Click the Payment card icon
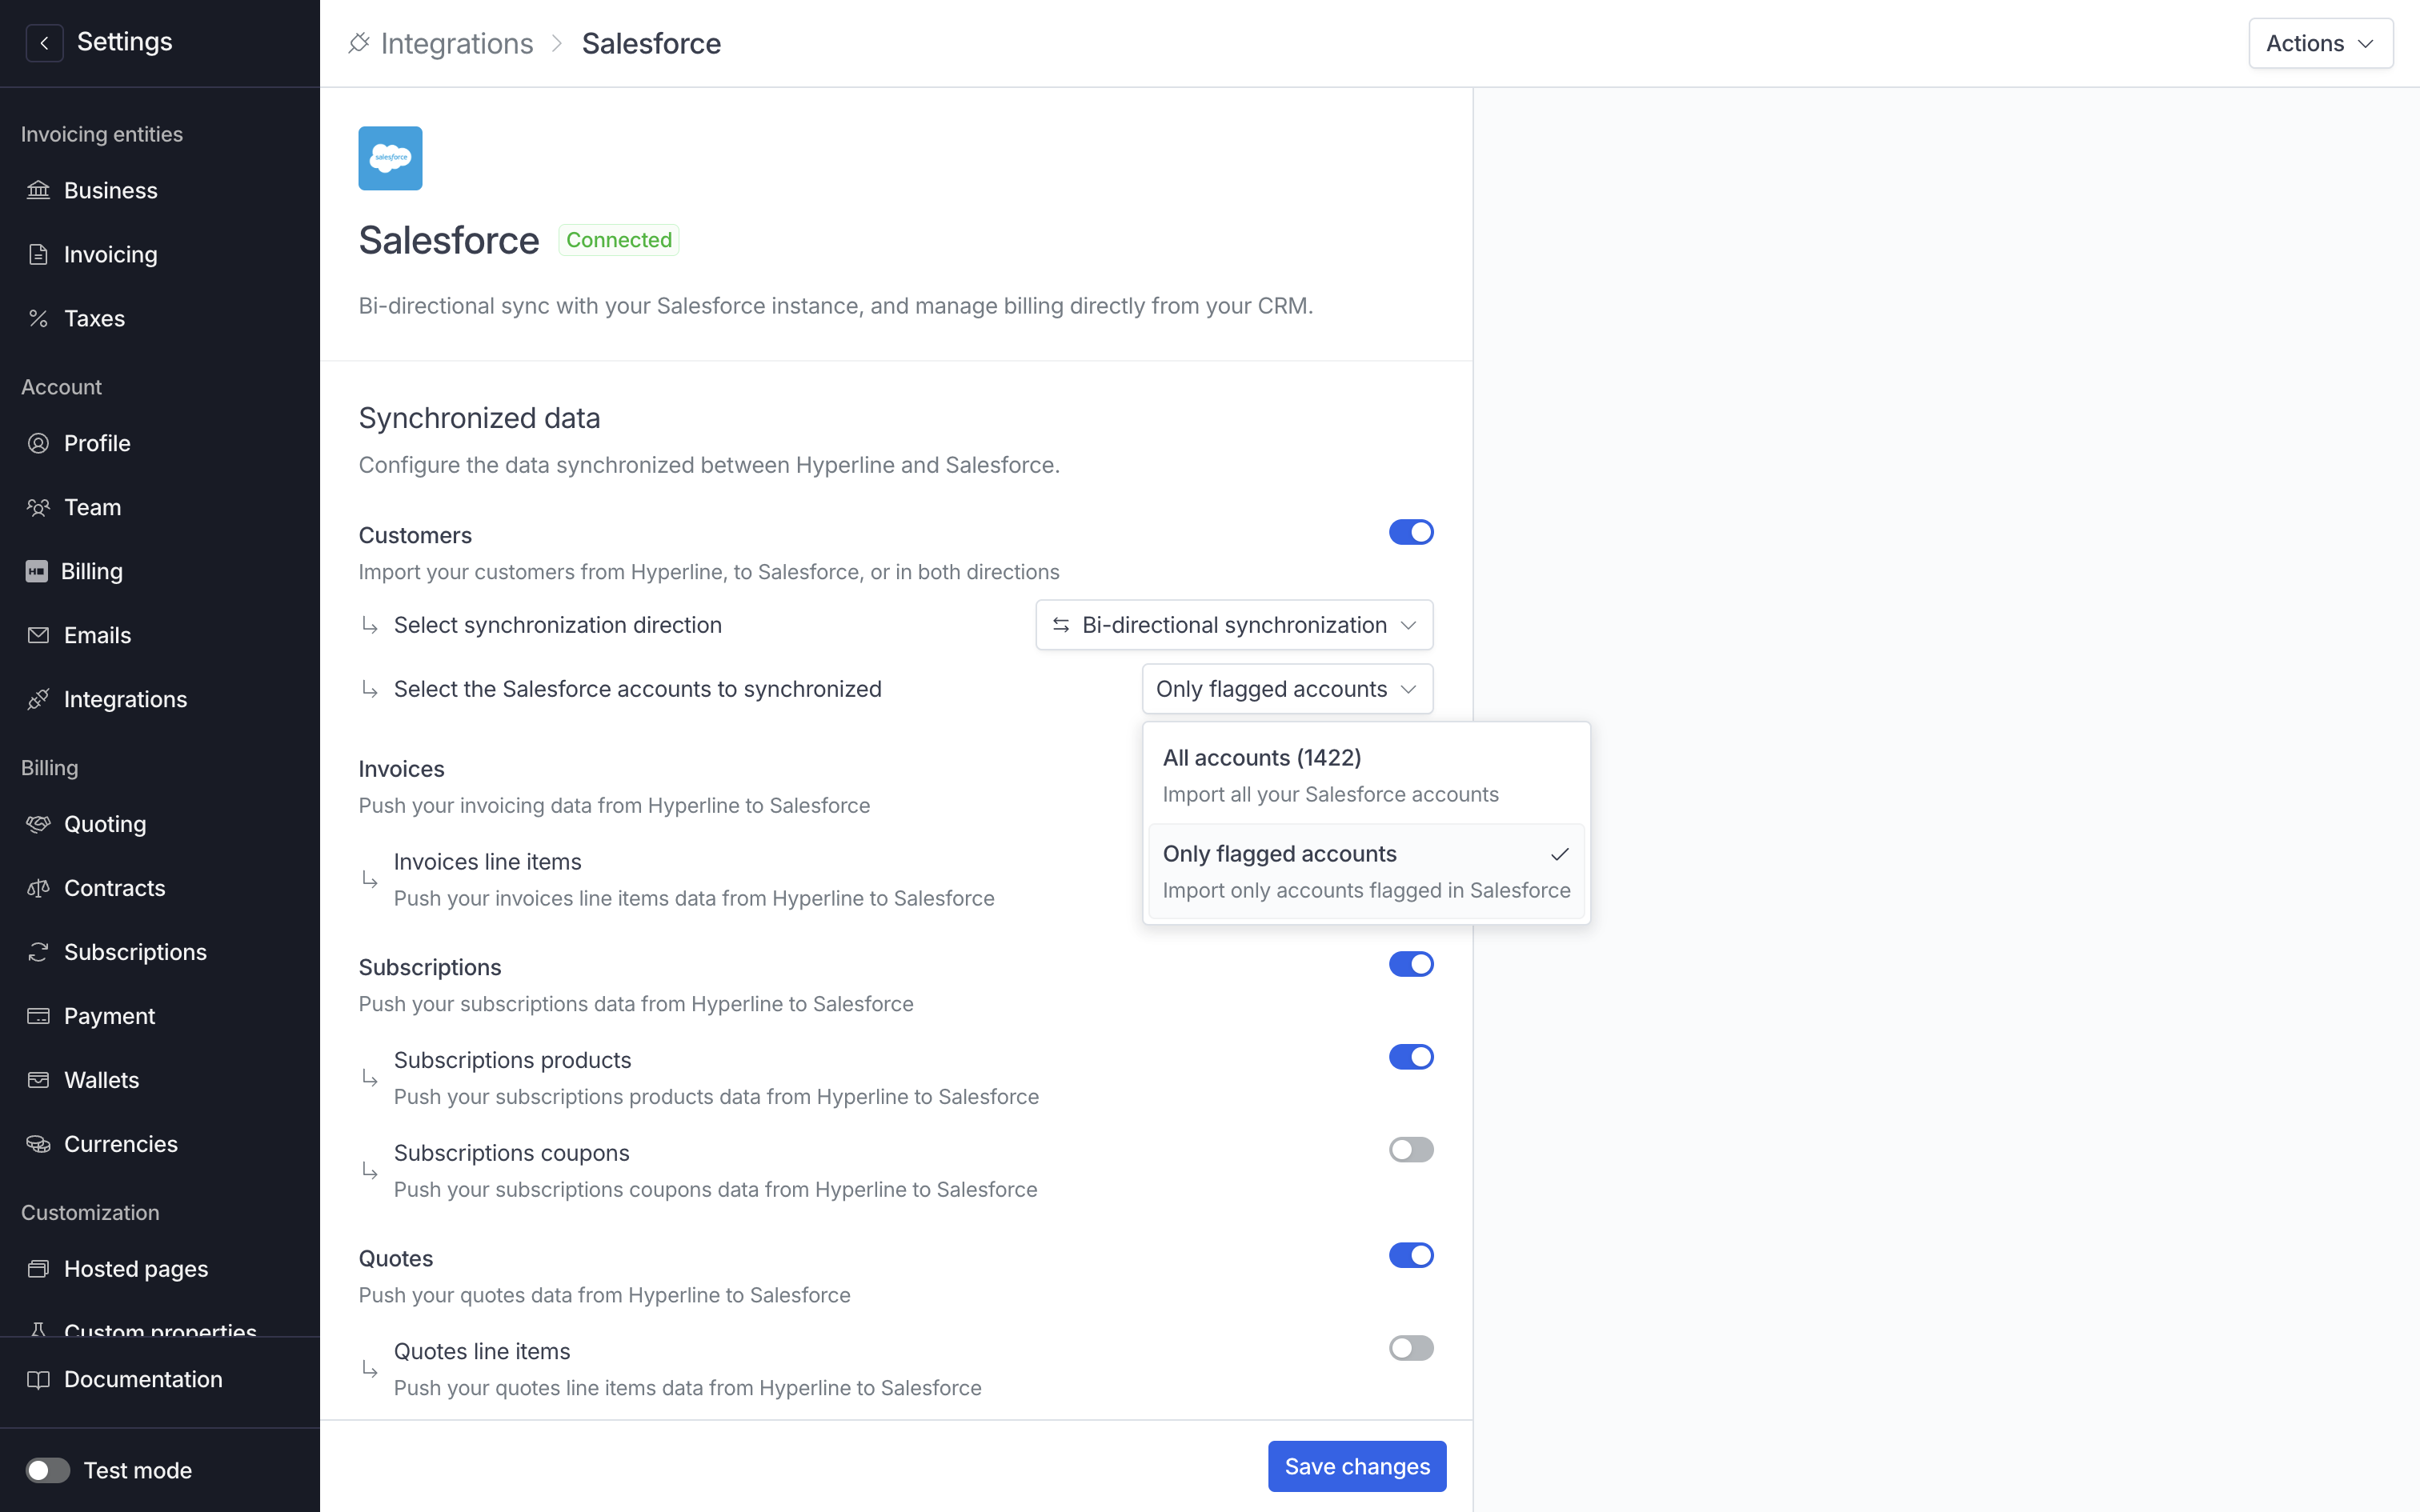2420x1512 pixels. coord(38,1016)
